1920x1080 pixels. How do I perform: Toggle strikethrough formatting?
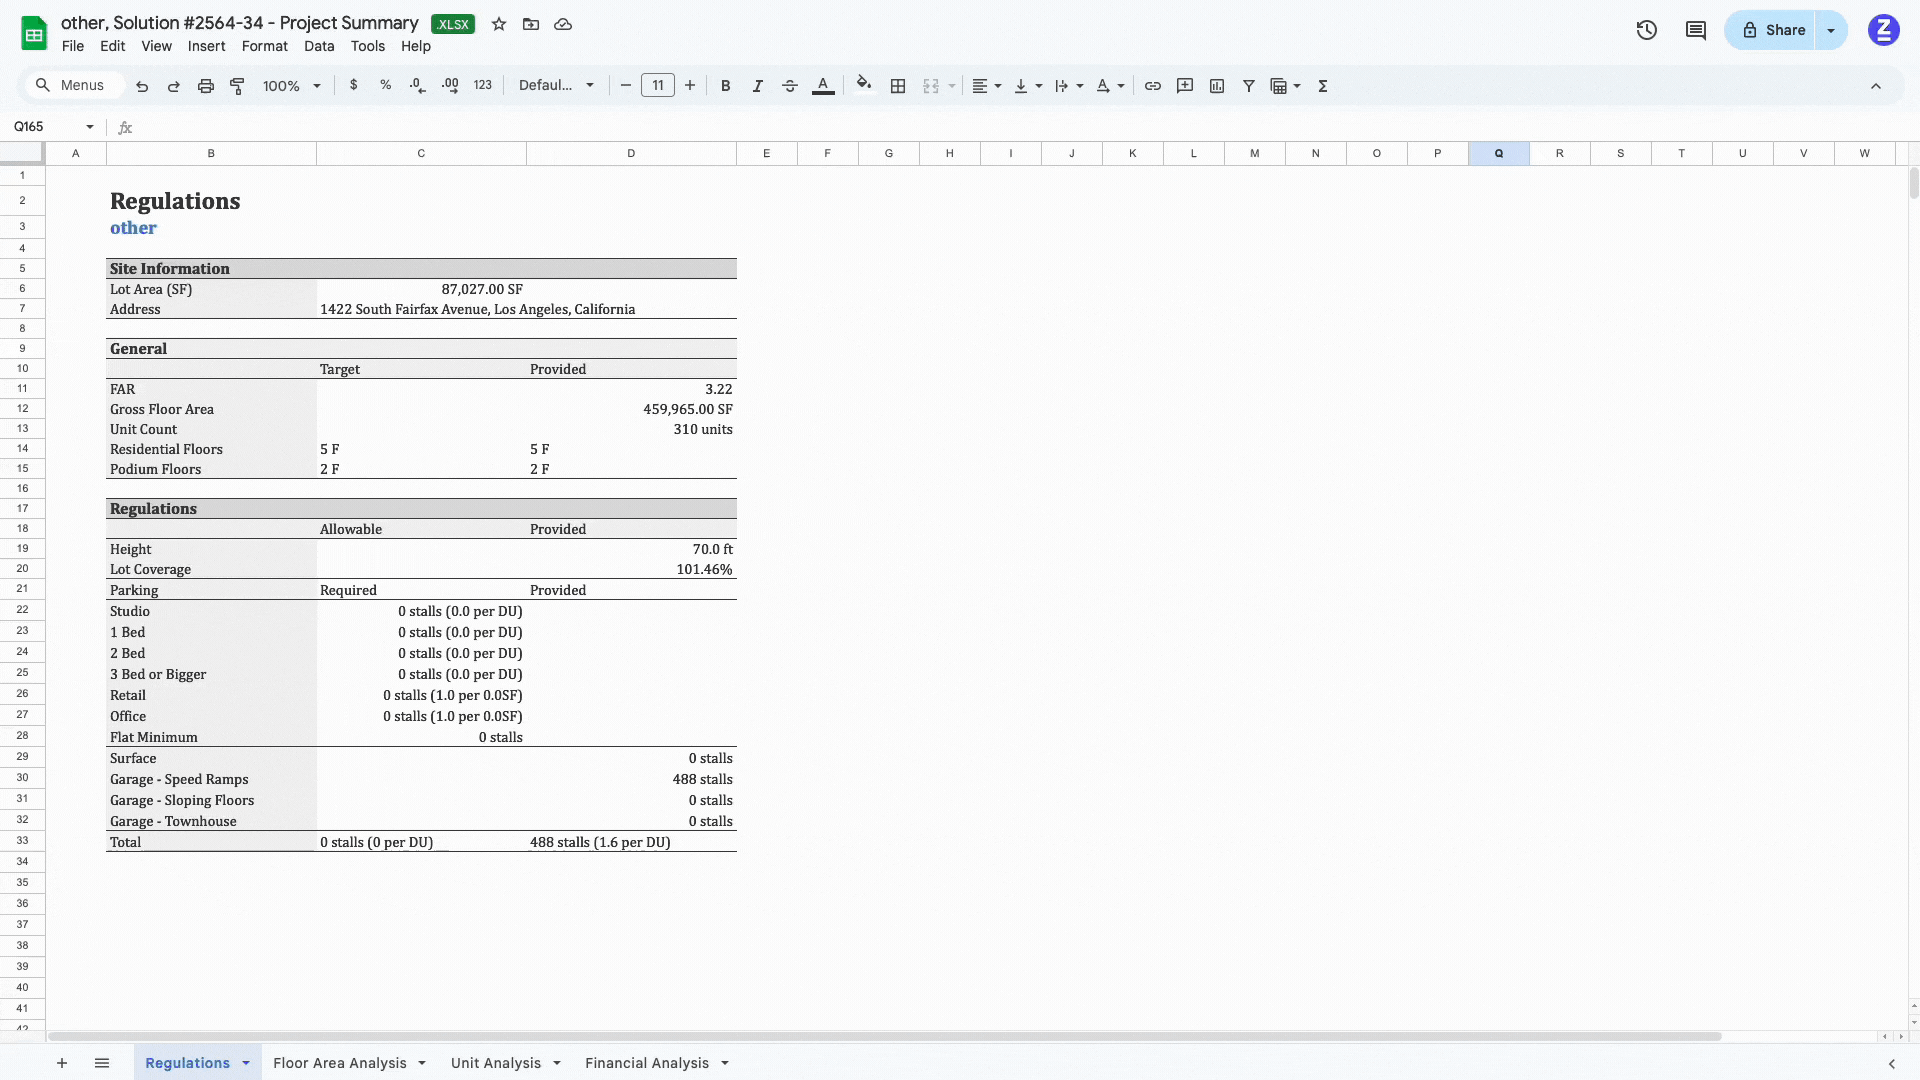coord(790,86)
